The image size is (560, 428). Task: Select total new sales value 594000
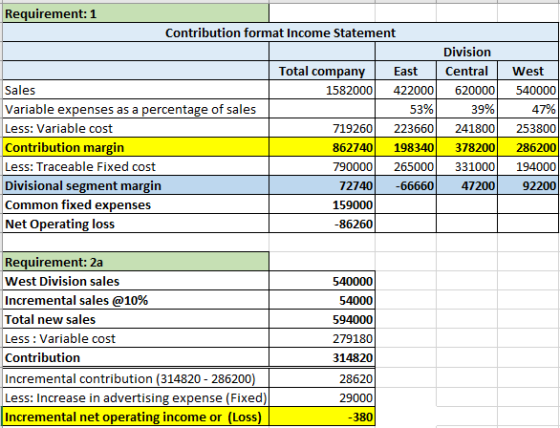(322, 319)
